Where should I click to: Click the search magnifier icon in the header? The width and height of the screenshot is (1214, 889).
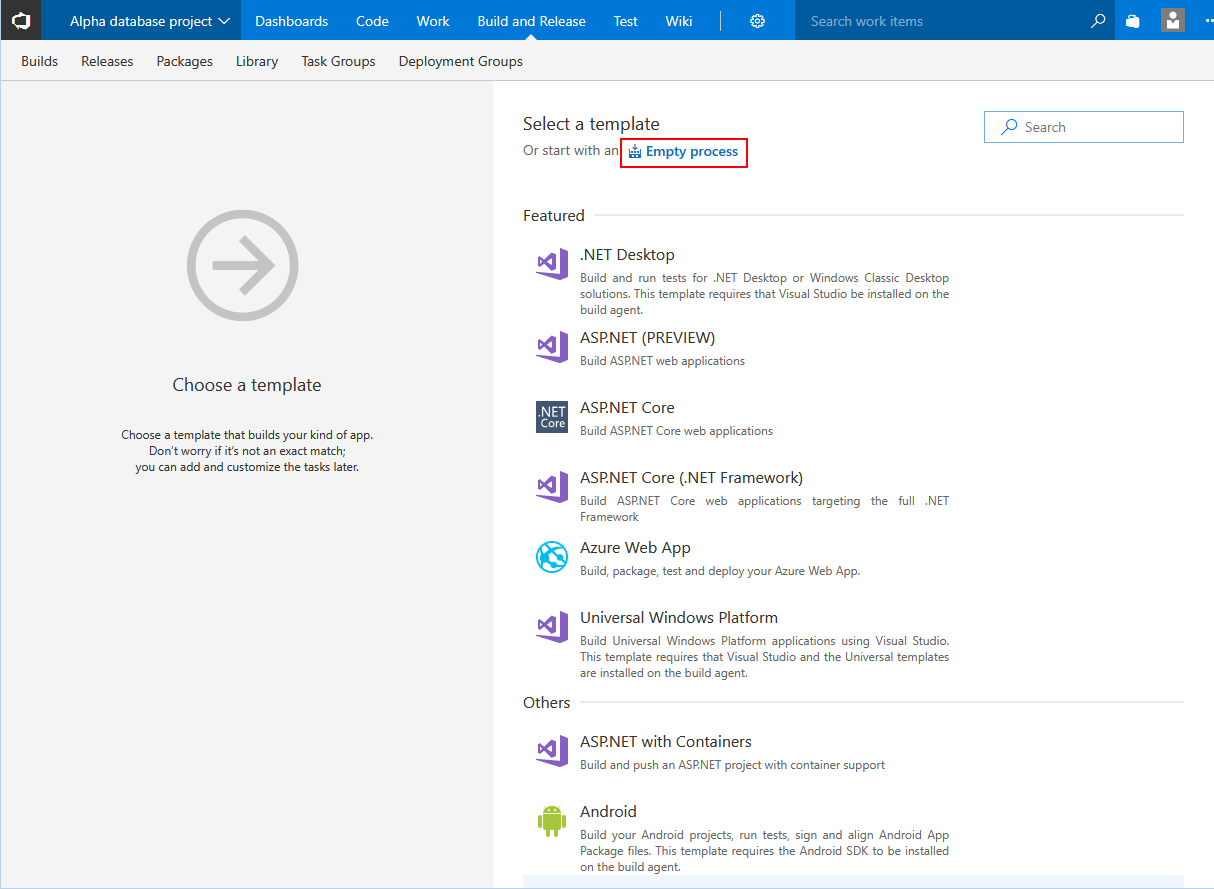click(1098, 21)
